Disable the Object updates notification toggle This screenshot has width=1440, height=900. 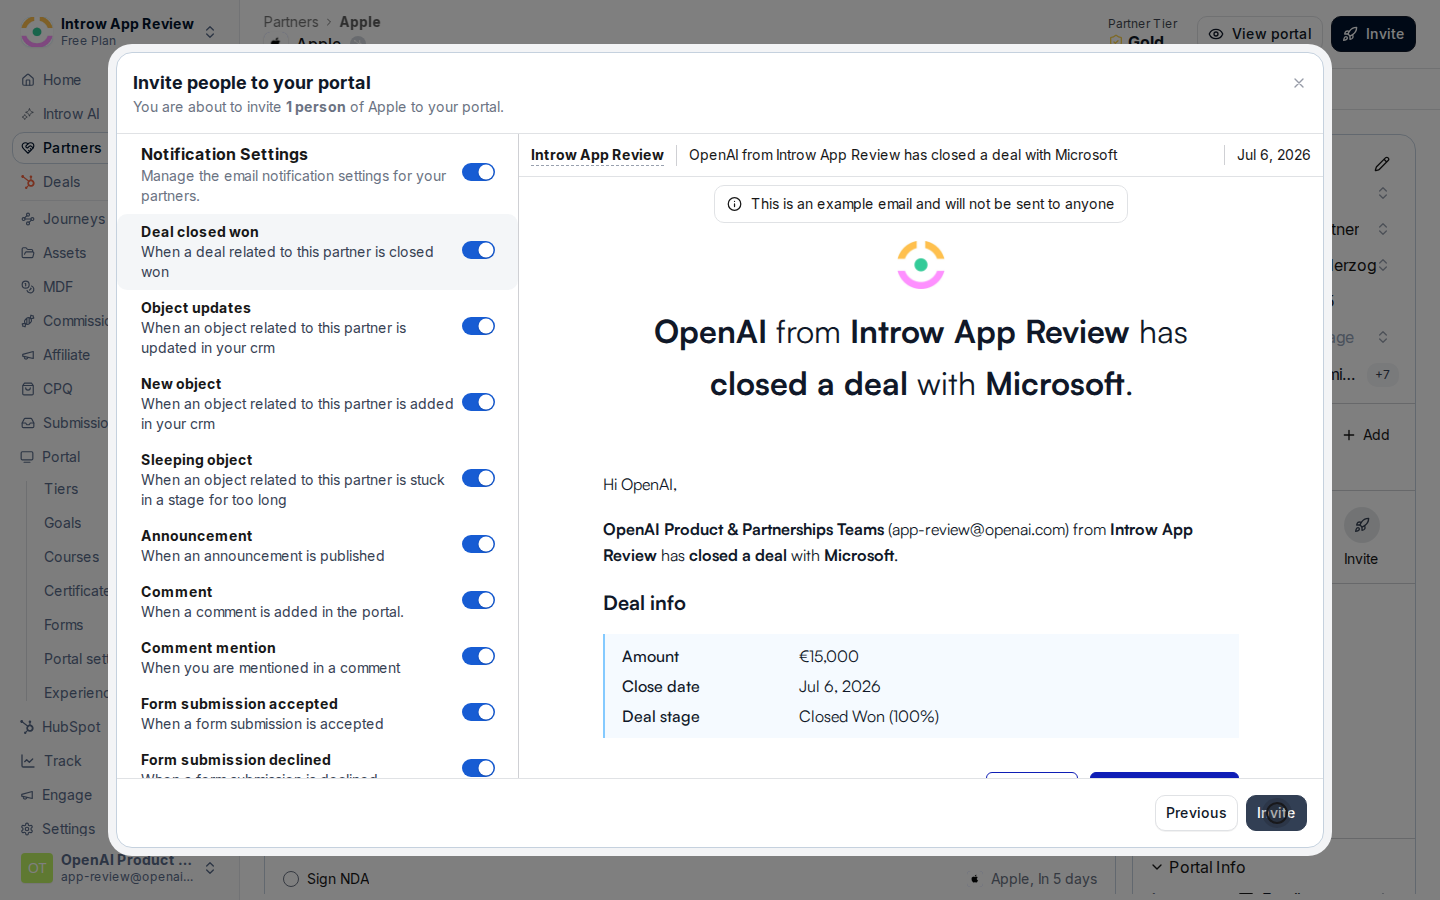[x=478, y=326]
